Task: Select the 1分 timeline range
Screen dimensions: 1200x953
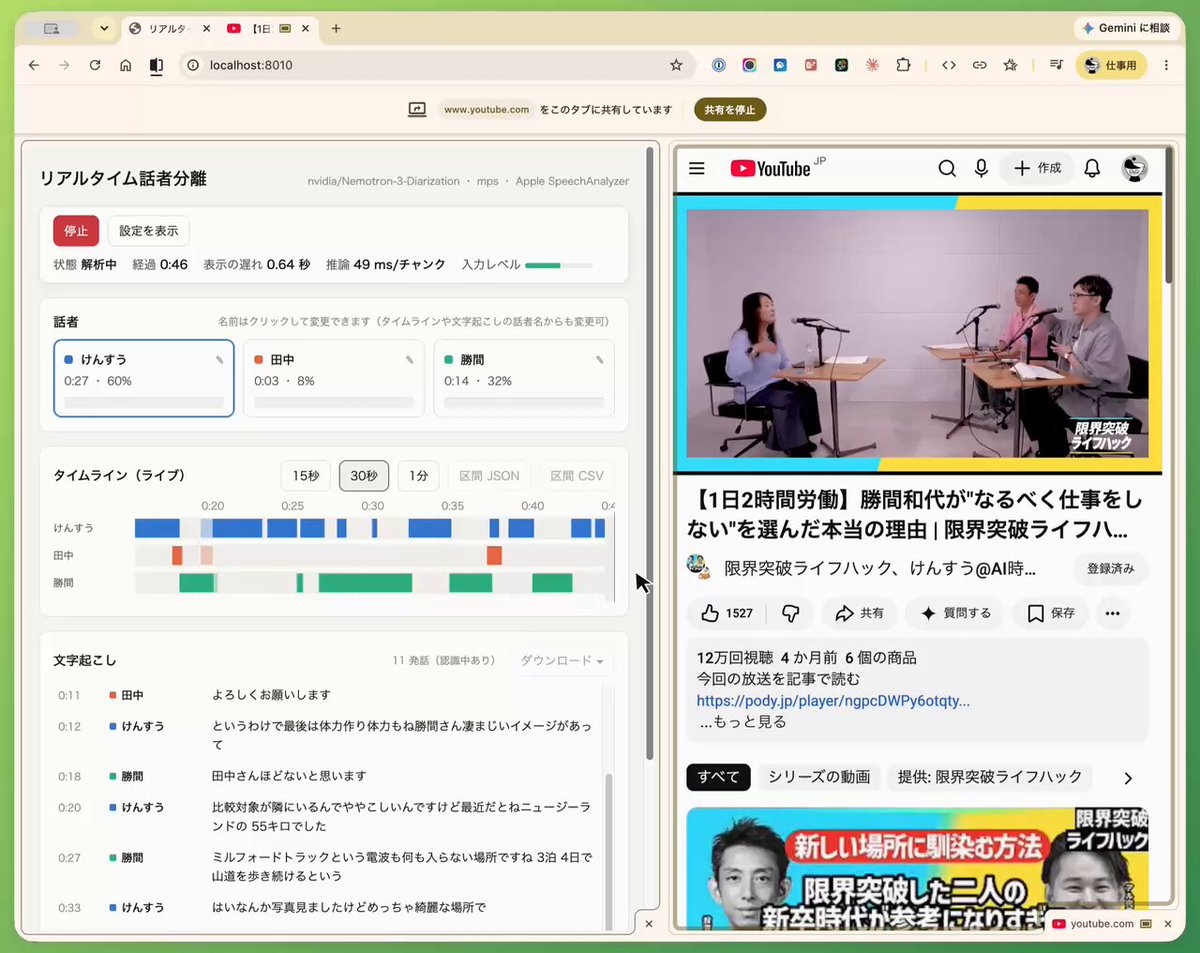Action: [x=418, y=476]
